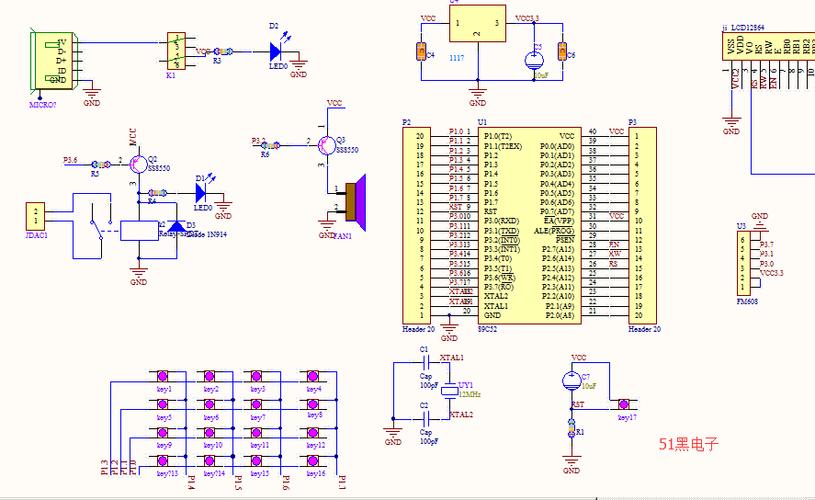
Task: Select the ALE(PROG) pin label on U1
Action: pos(554,230)
